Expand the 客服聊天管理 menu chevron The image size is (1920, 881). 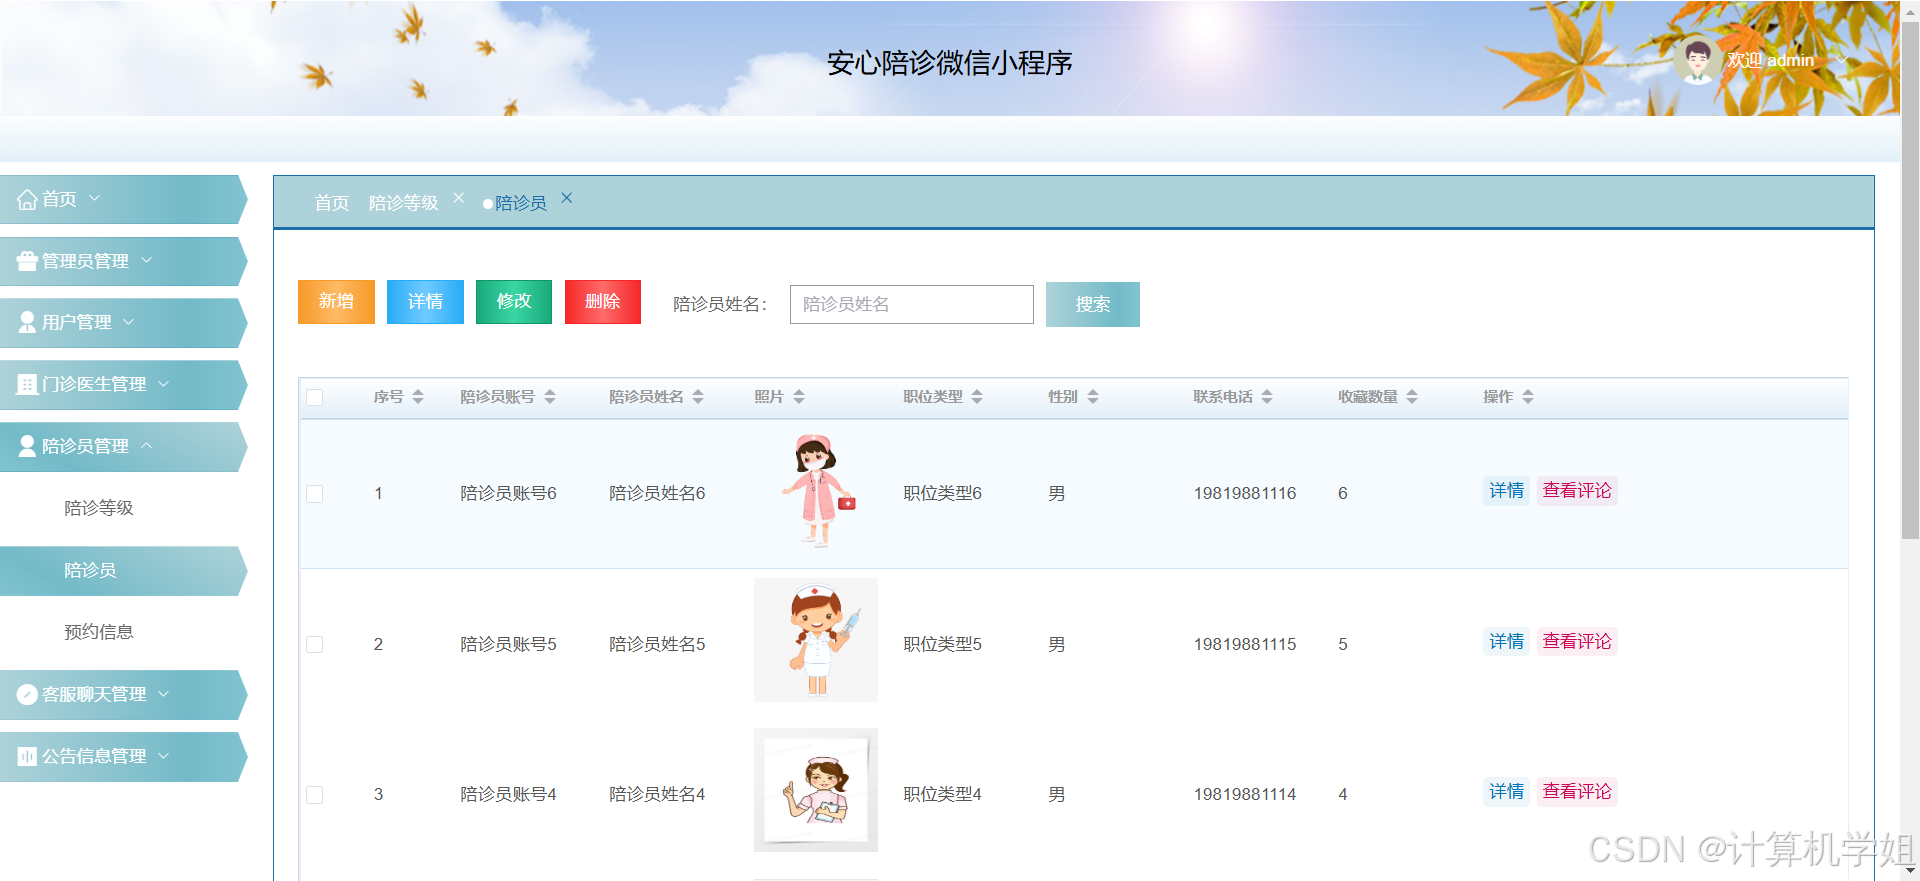(164, 693)
